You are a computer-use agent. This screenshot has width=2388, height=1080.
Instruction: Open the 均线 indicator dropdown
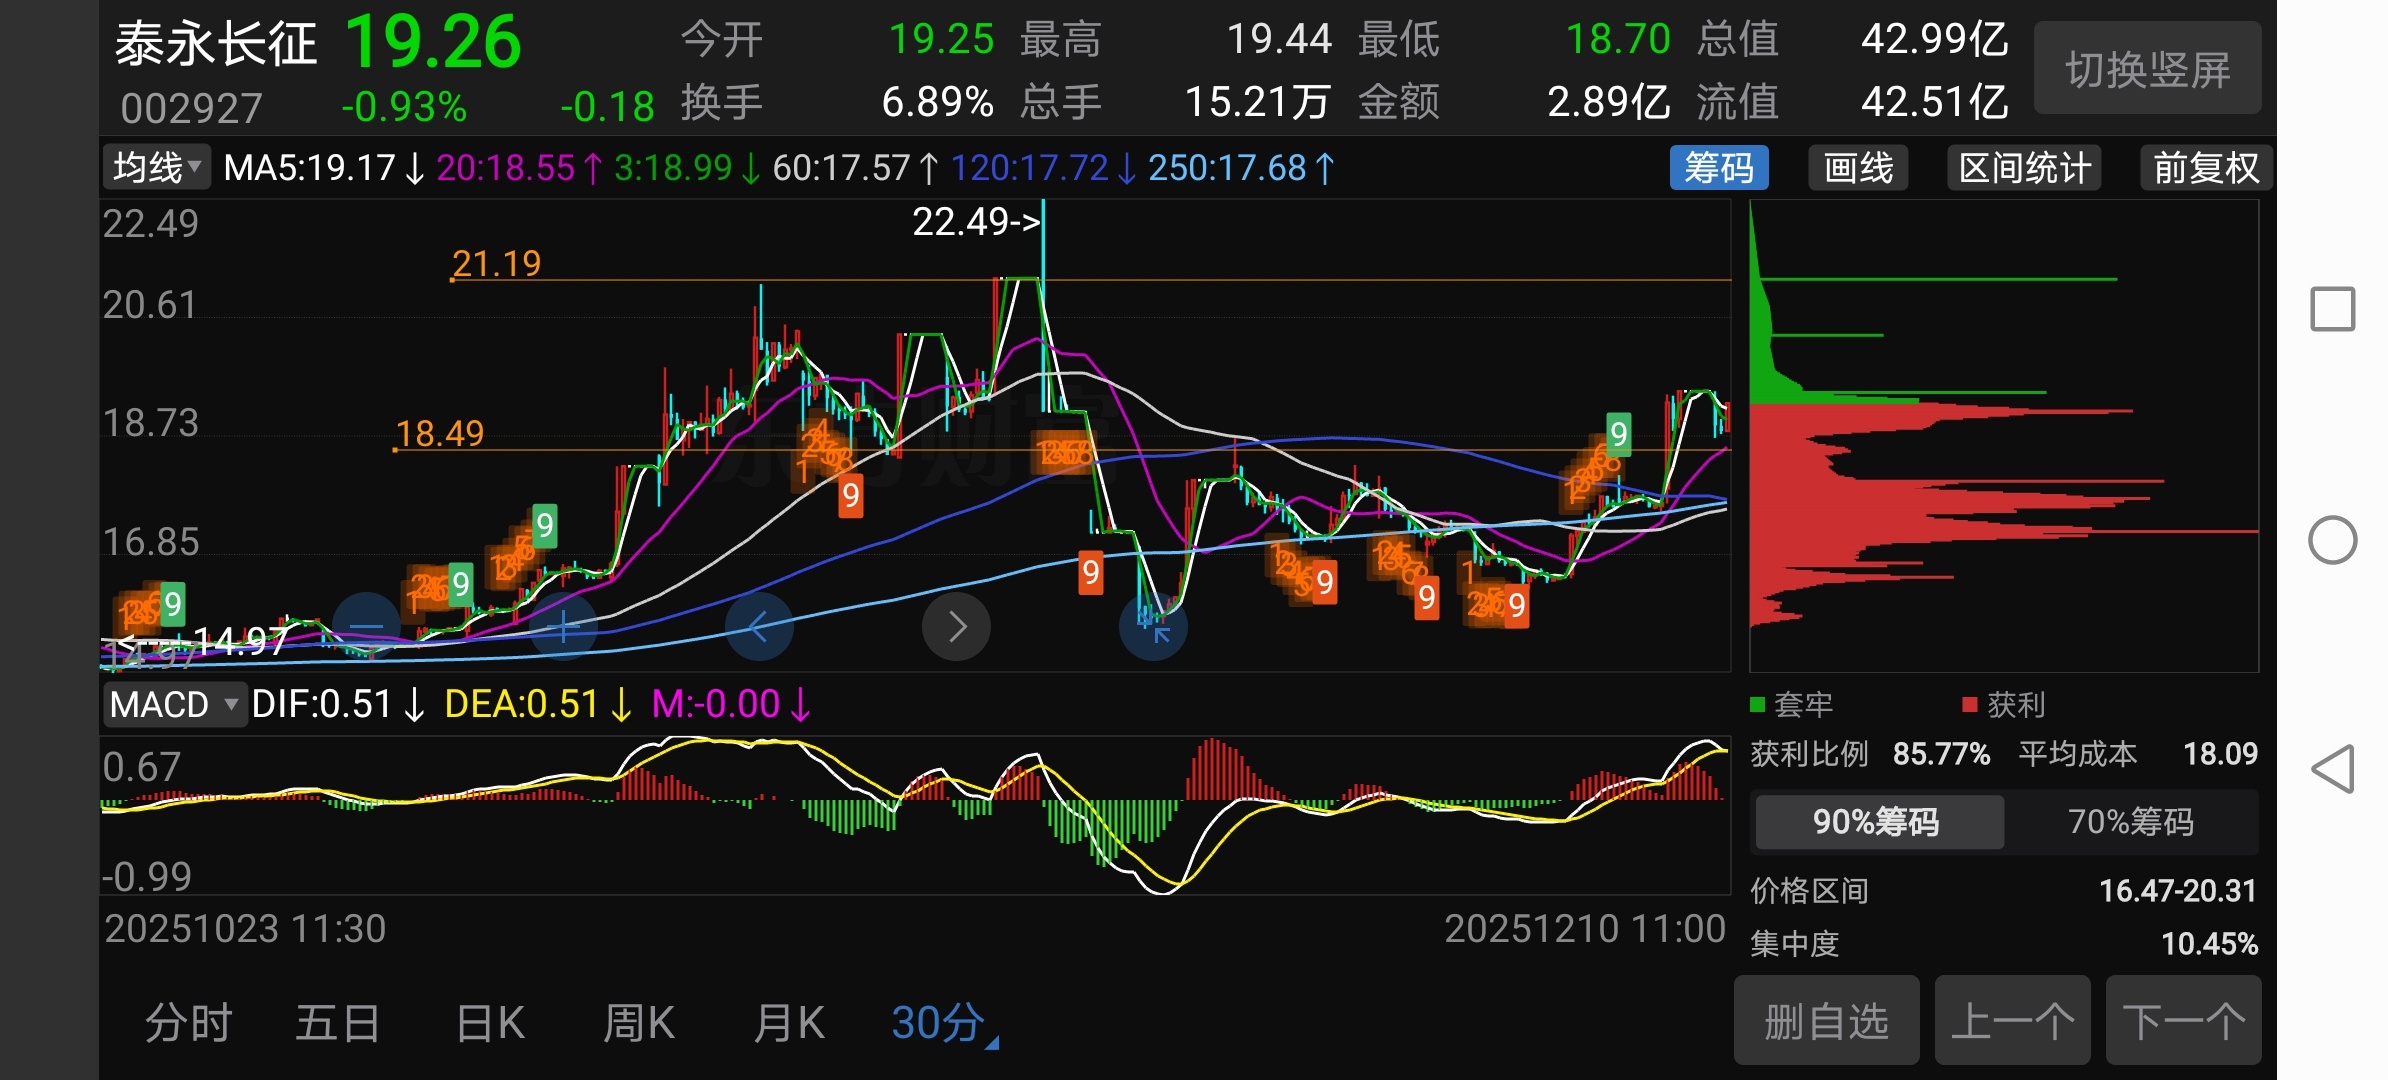pyautogui.click(x=157, y=168)
